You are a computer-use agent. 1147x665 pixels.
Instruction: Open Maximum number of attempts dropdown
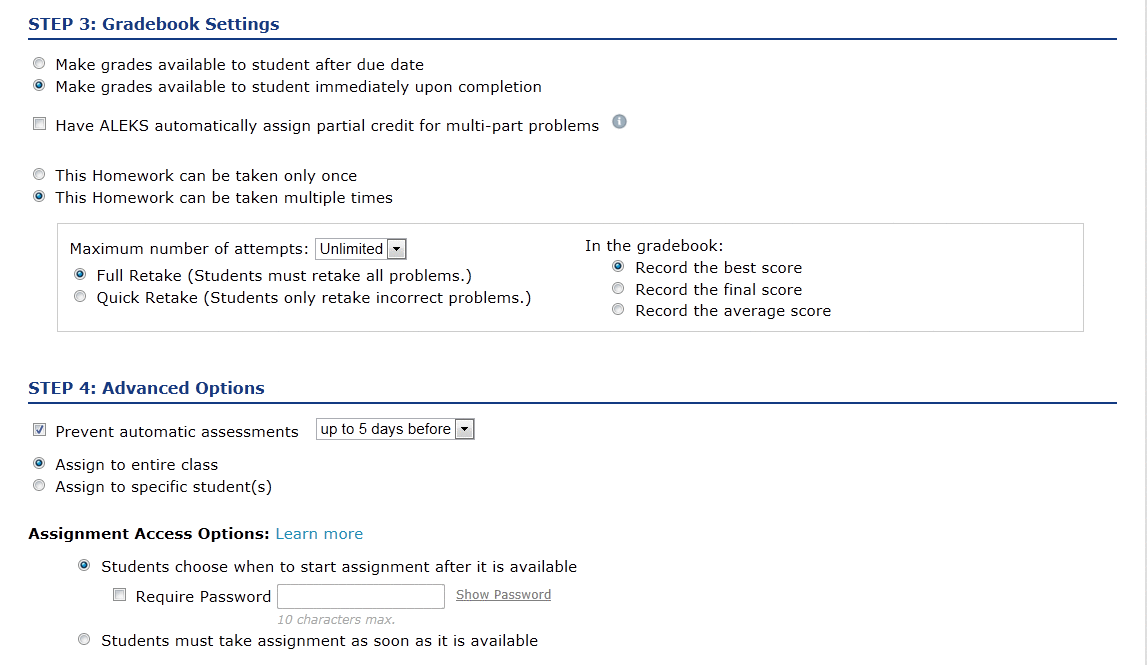click(x=361, y=249)
